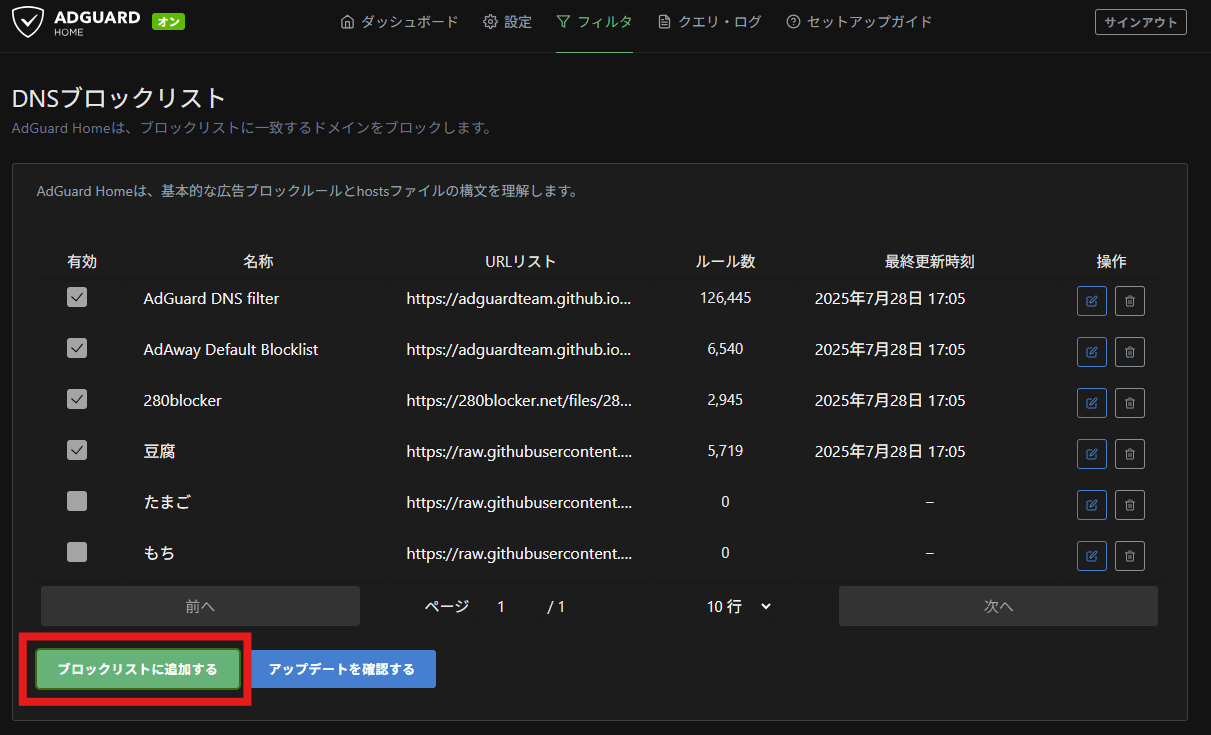1211x735 pixels.
Task: Delete the 280blocker list entry
Action: [1130, 403]
